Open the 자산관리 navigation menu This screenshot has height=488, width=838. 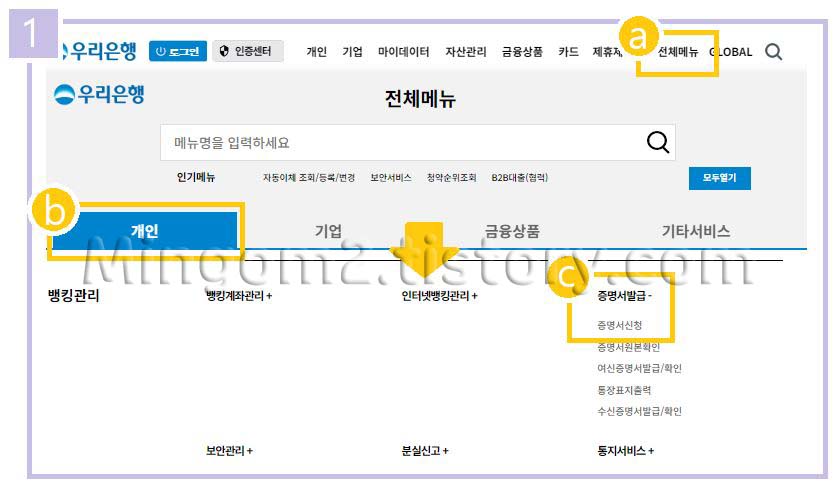[x=465, y=52]
